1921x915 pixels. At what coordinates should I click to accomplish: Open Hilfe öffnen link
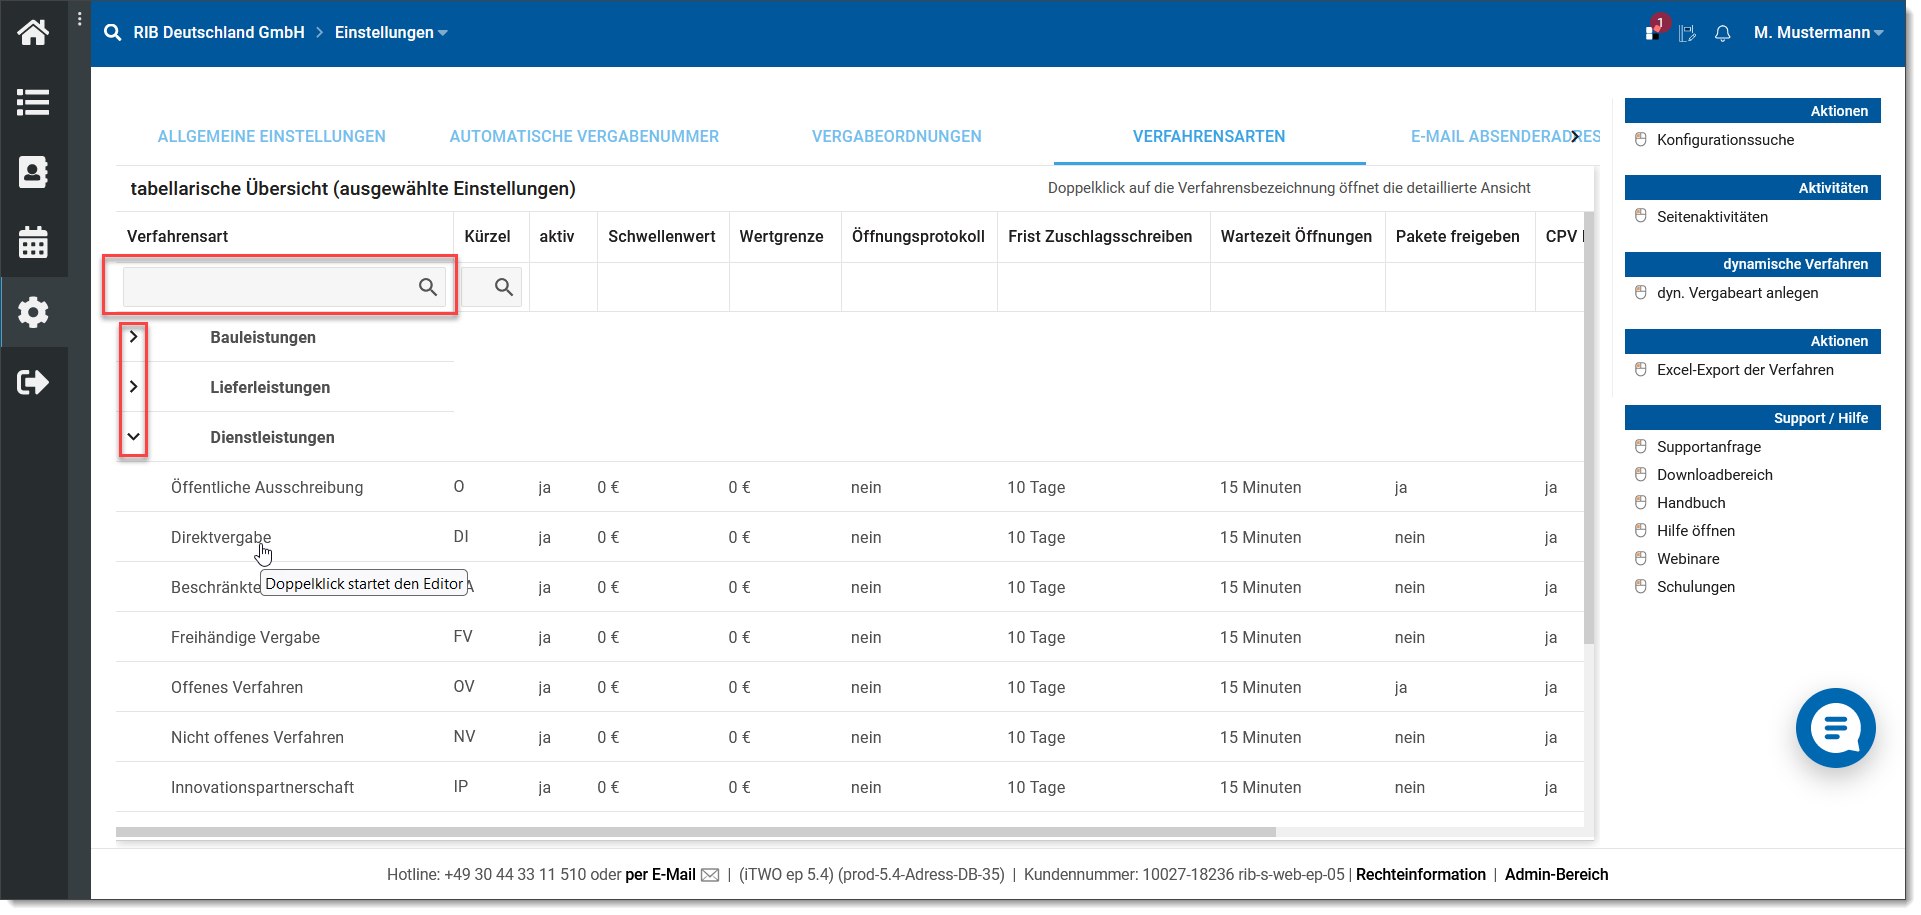tap(1696, 531)
